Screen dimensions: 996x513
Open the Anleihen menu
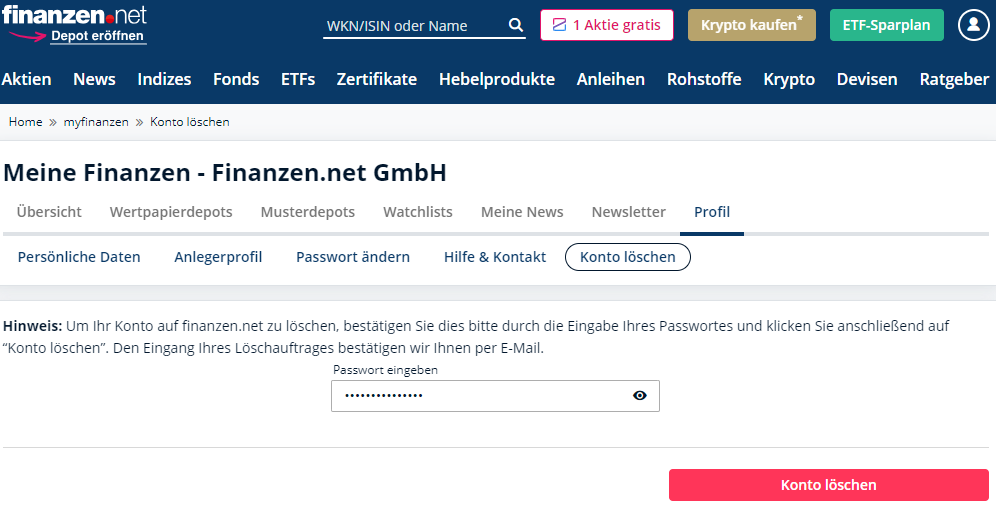pyautogui.click(x=610, y=79)
